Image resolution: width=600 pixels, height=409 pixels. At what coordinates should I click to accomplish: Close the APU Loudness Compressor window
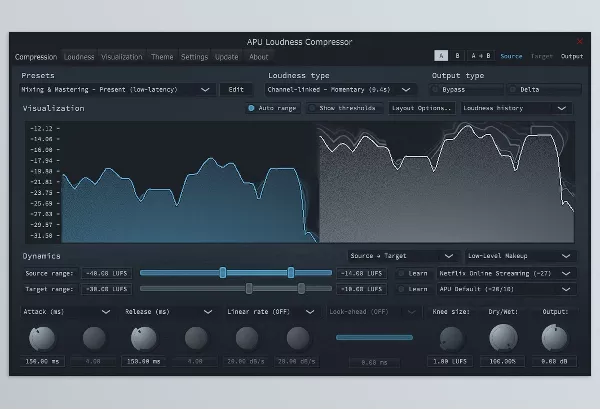[x=580, y=41]
